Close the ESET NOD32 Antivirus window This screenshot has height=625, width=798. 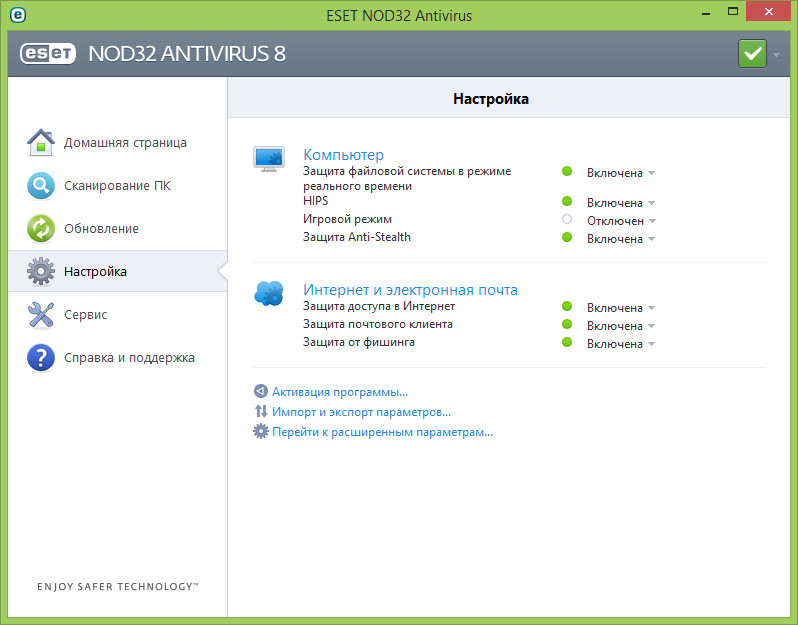[x=768, y=11]
